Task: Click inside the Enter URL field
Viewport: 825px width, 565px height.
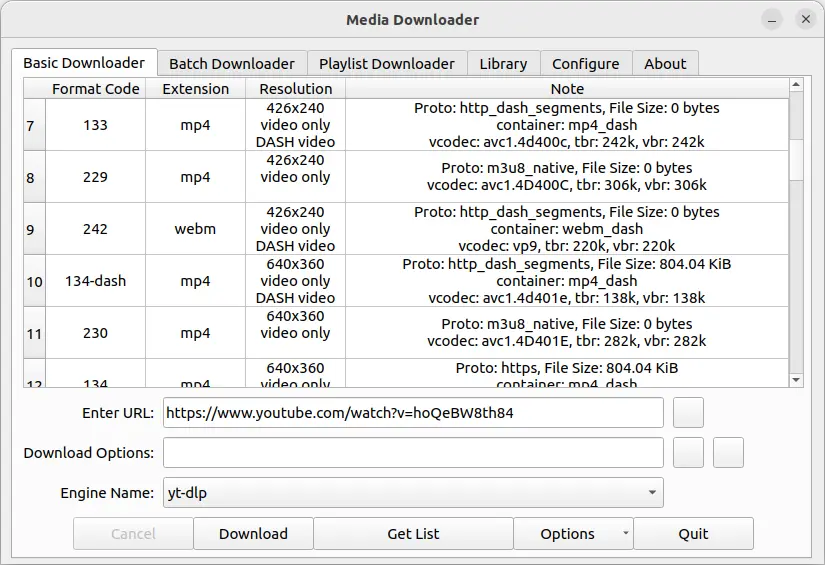Action: [x=412, y=412]
